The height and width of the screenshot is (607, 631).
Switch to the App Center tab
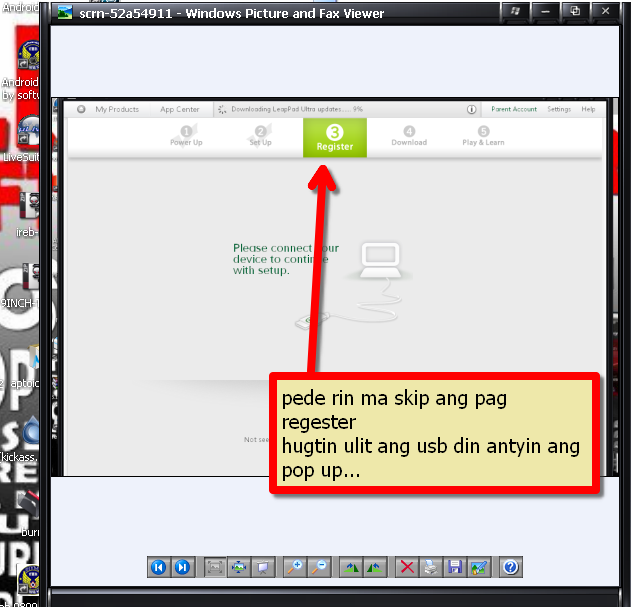(180, 109)
